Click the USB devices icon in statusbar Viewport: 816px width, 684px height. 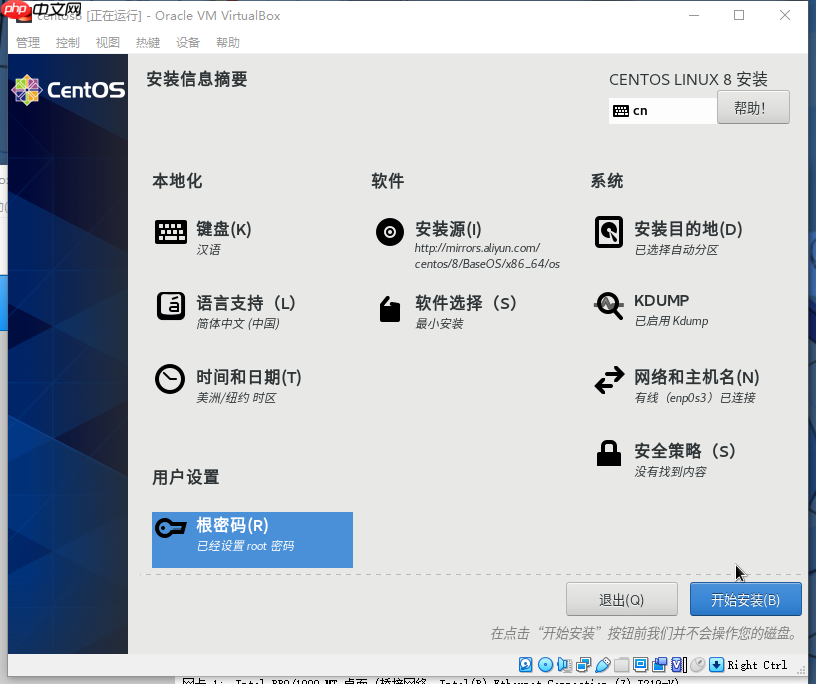(602, 664)
